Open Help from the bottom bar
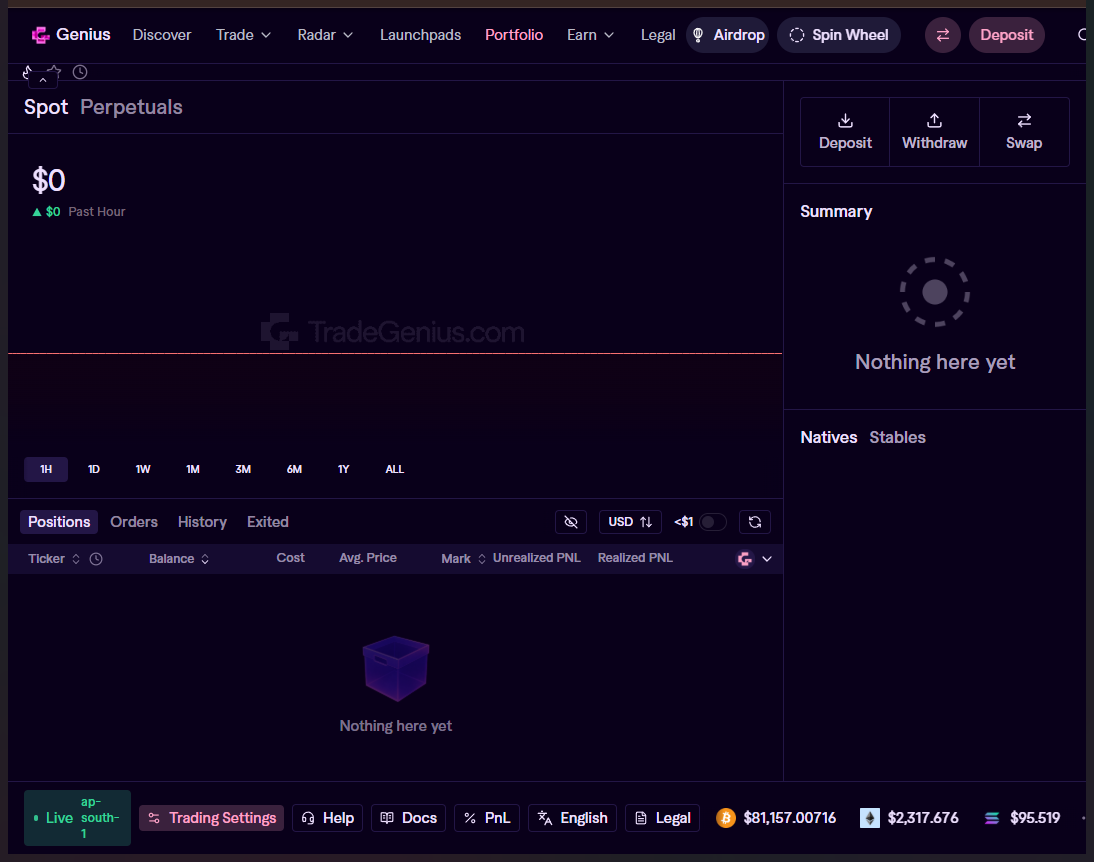1094x862 pixels. tap(327, 818)
